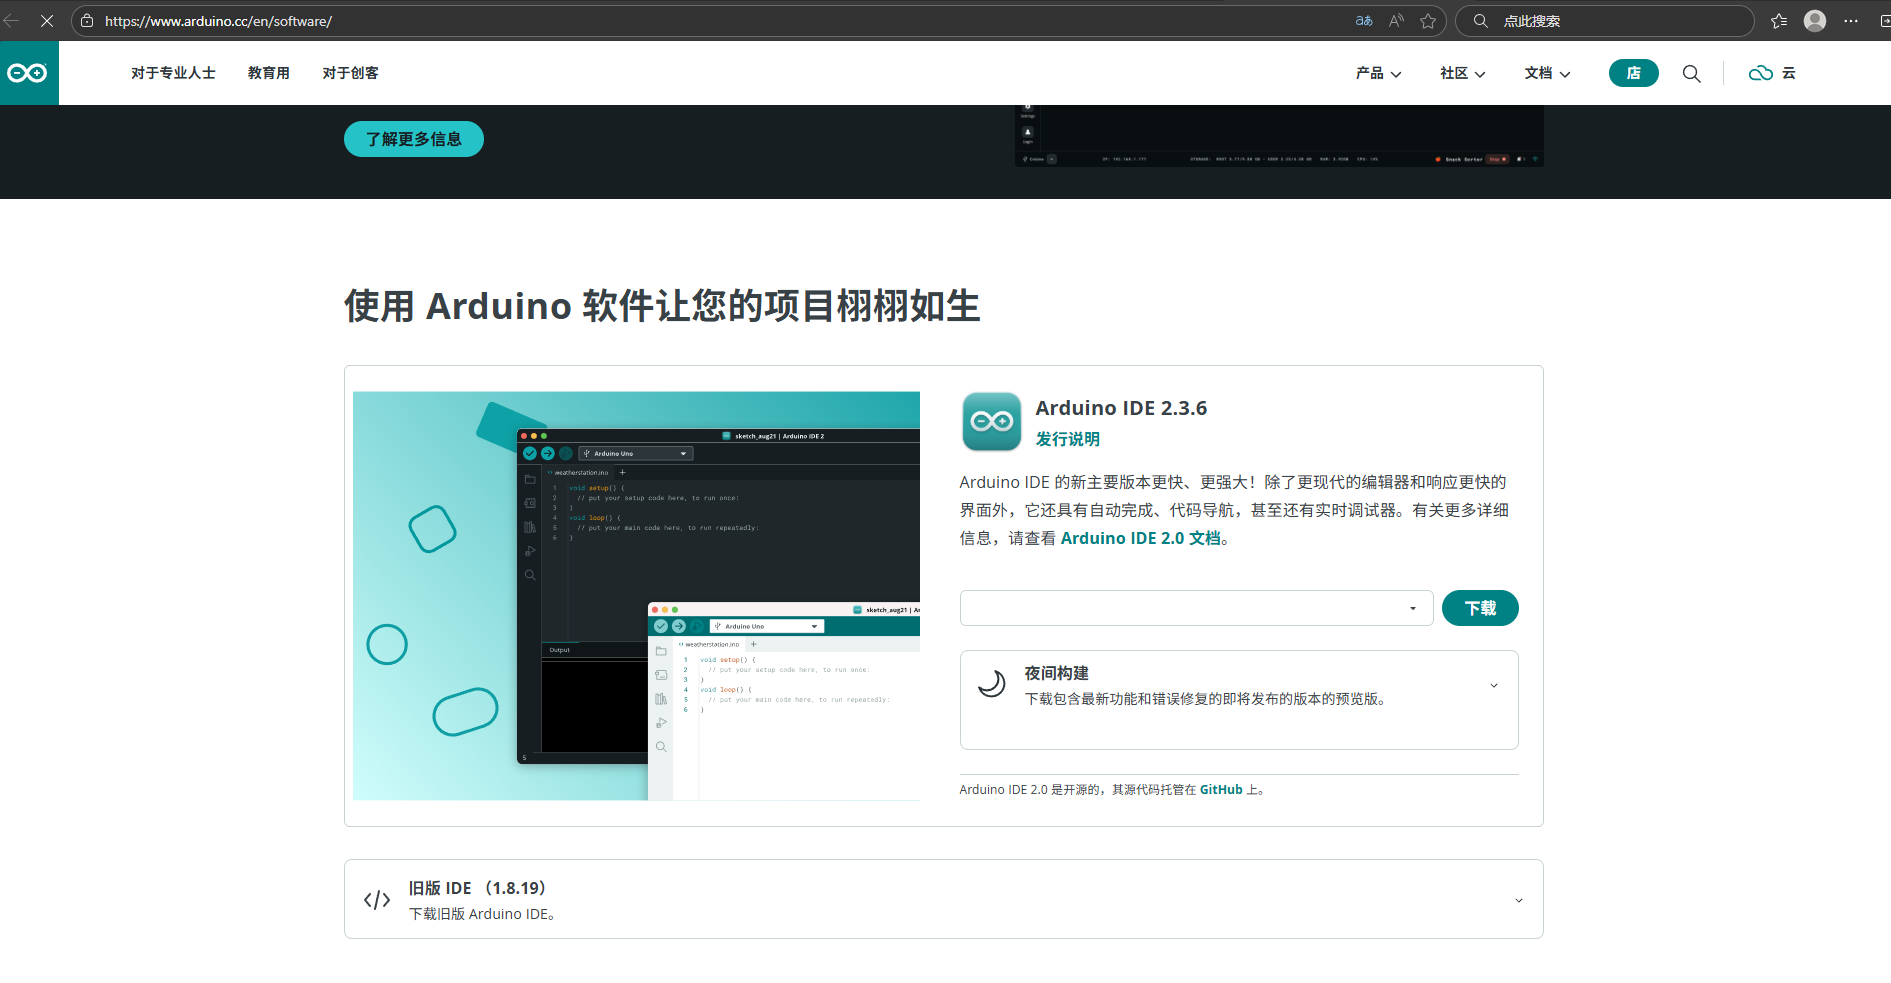Viewport: 1891px width, 983px height.
Task: Expand the 夜间构建 section chevron
Action: tap(1494, 685)
